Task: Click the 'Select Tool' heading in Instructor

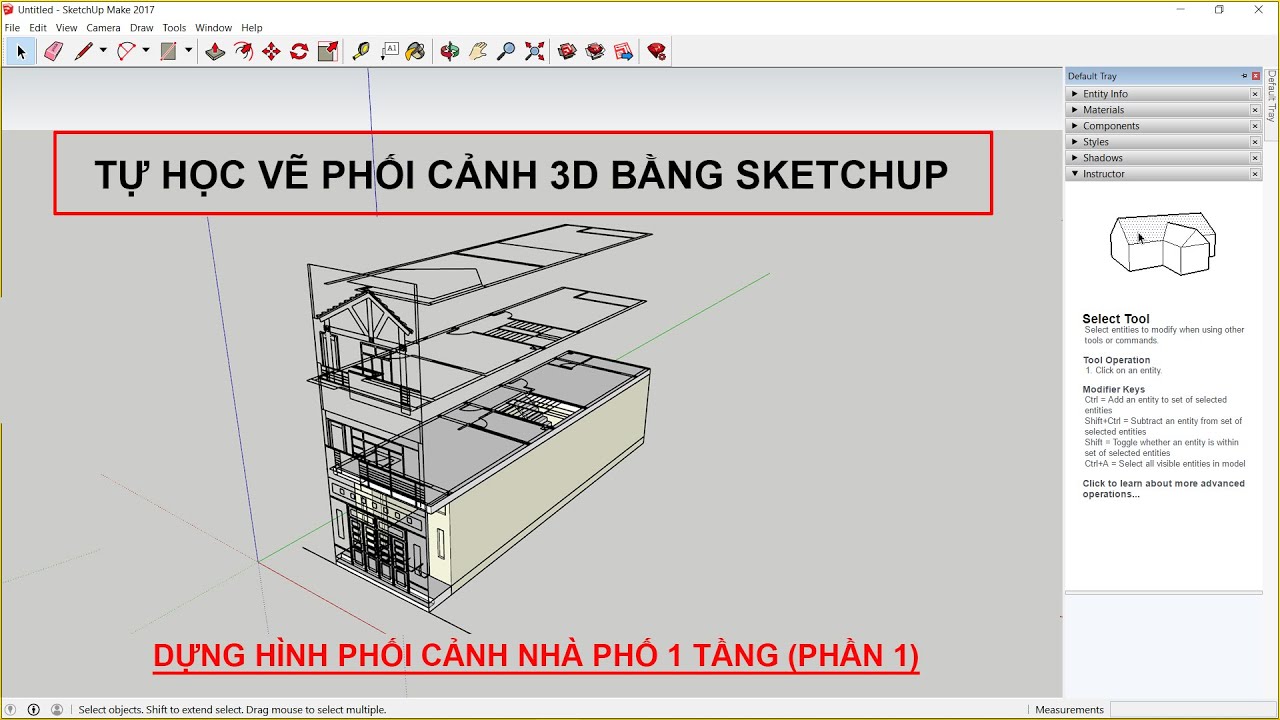Action: (x=1116, y=319)
